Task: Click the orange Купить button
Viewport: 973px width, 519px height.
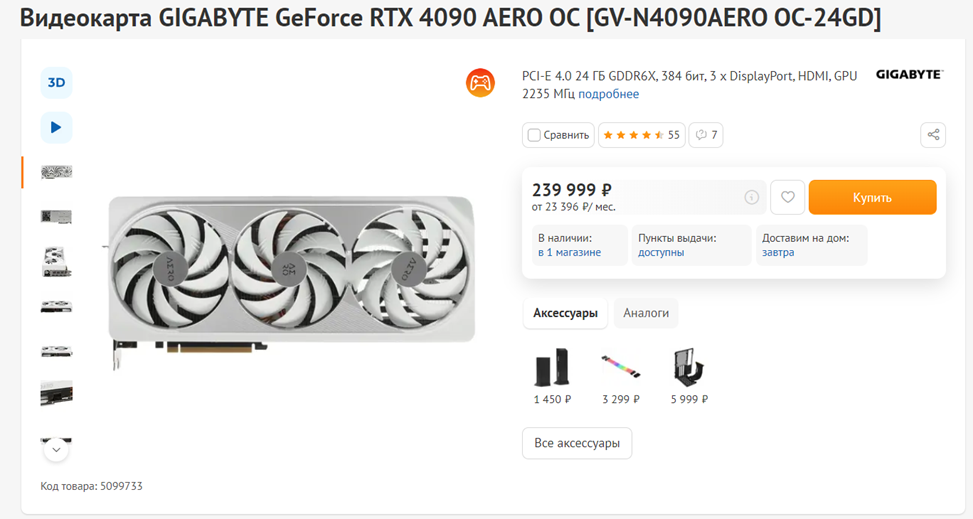Action: pyautogui.click(x=872, y=197)
